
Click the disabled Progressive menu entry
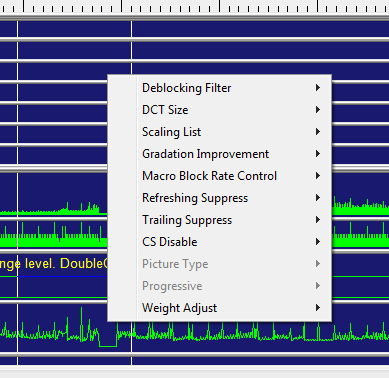tap(219, 286)
